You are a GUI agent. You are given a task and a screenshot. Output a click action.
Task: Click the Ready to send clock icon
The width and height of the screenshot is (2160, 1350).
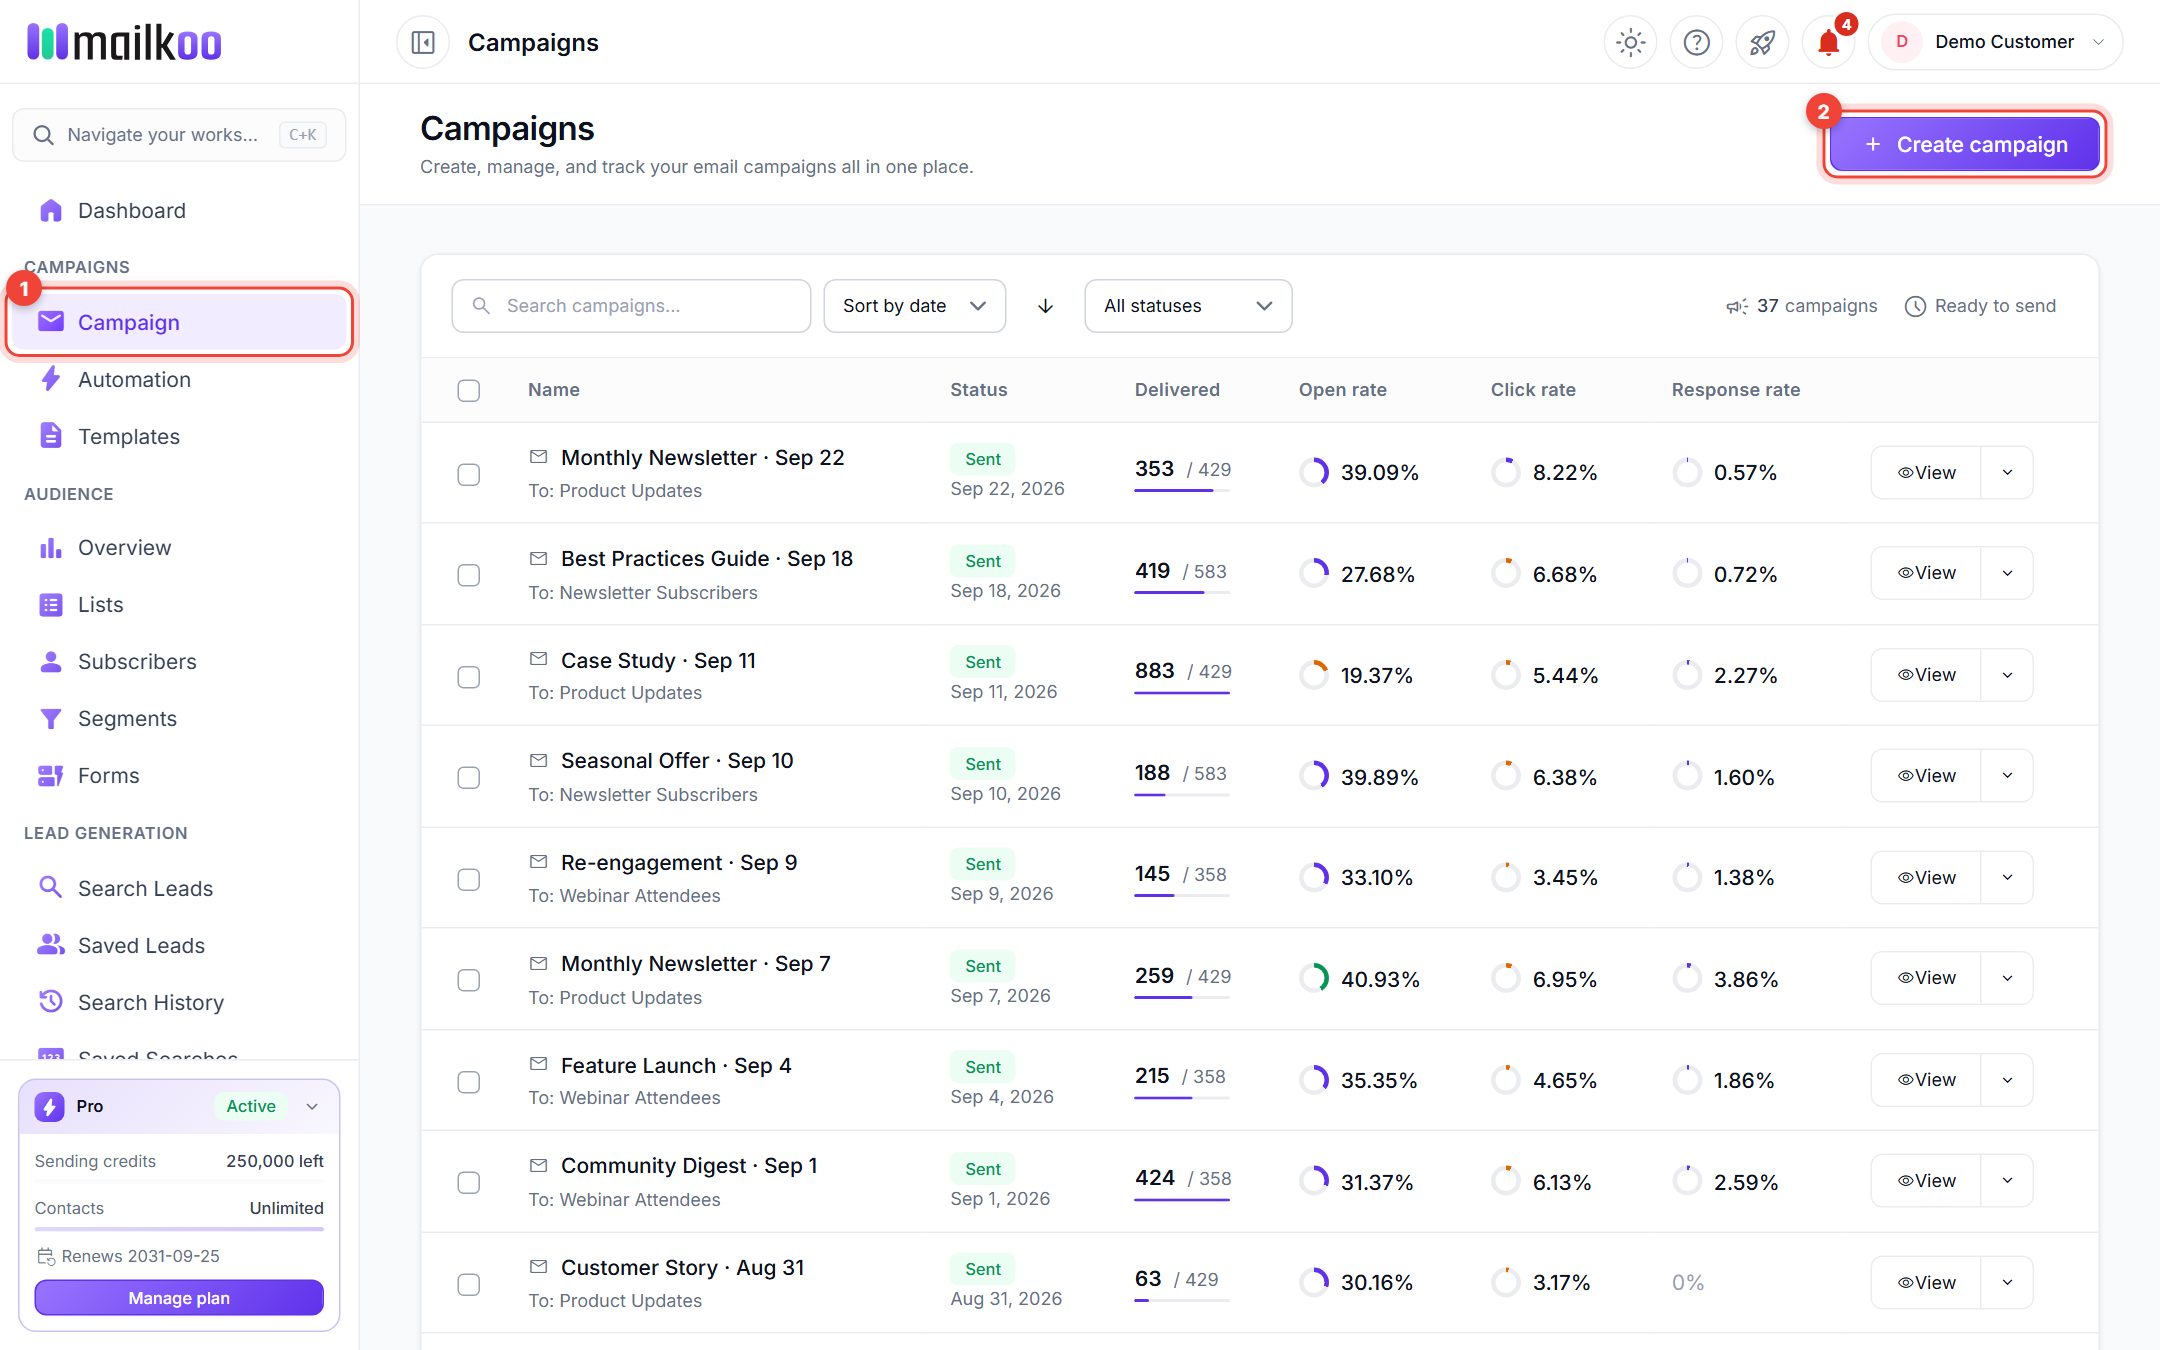(x=1914, y=306)
